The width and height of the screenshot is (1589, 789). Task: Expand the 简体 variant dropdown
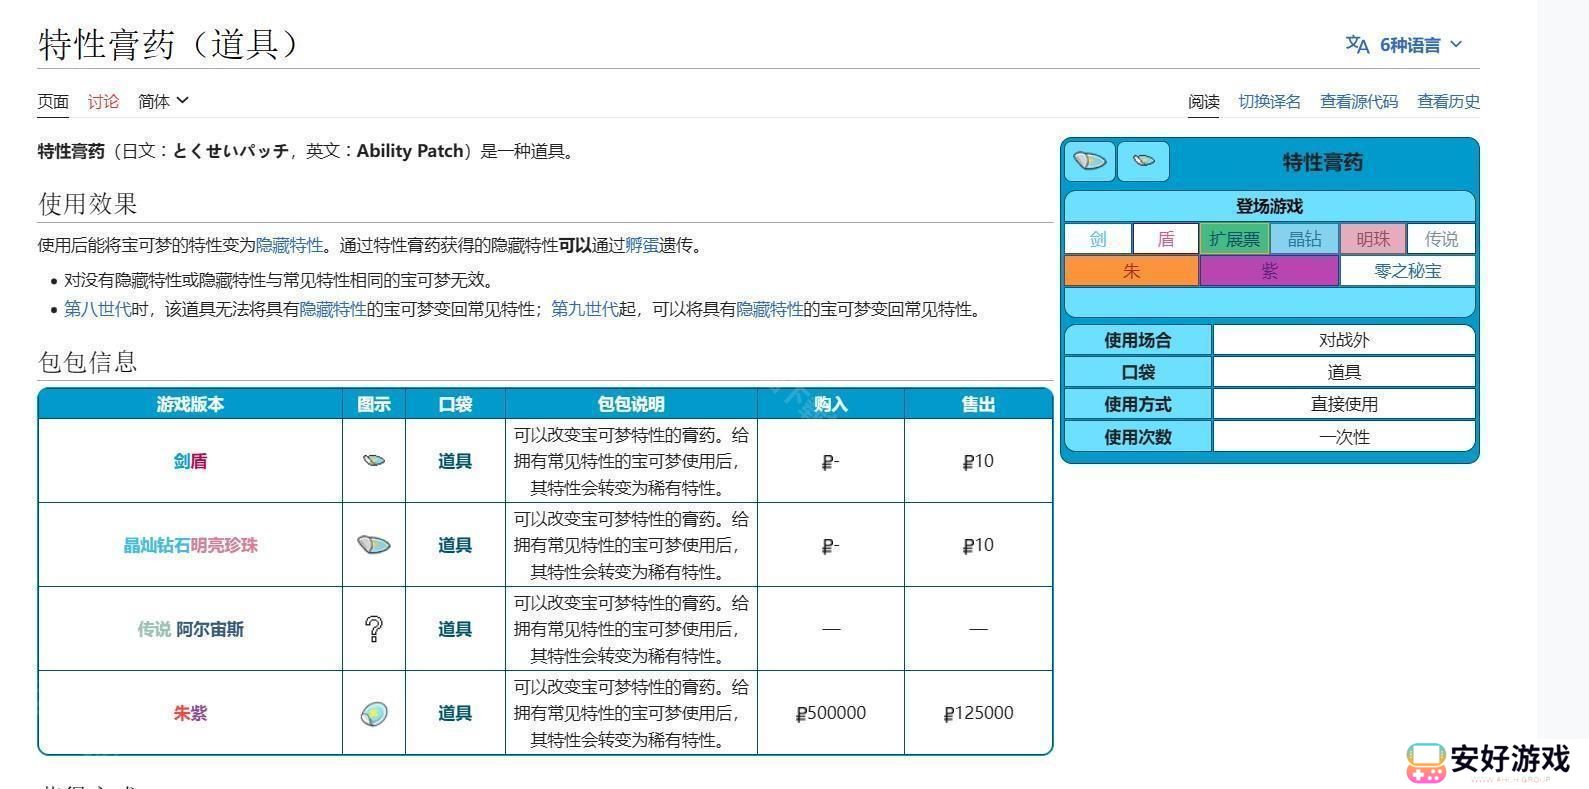point(163,101)
